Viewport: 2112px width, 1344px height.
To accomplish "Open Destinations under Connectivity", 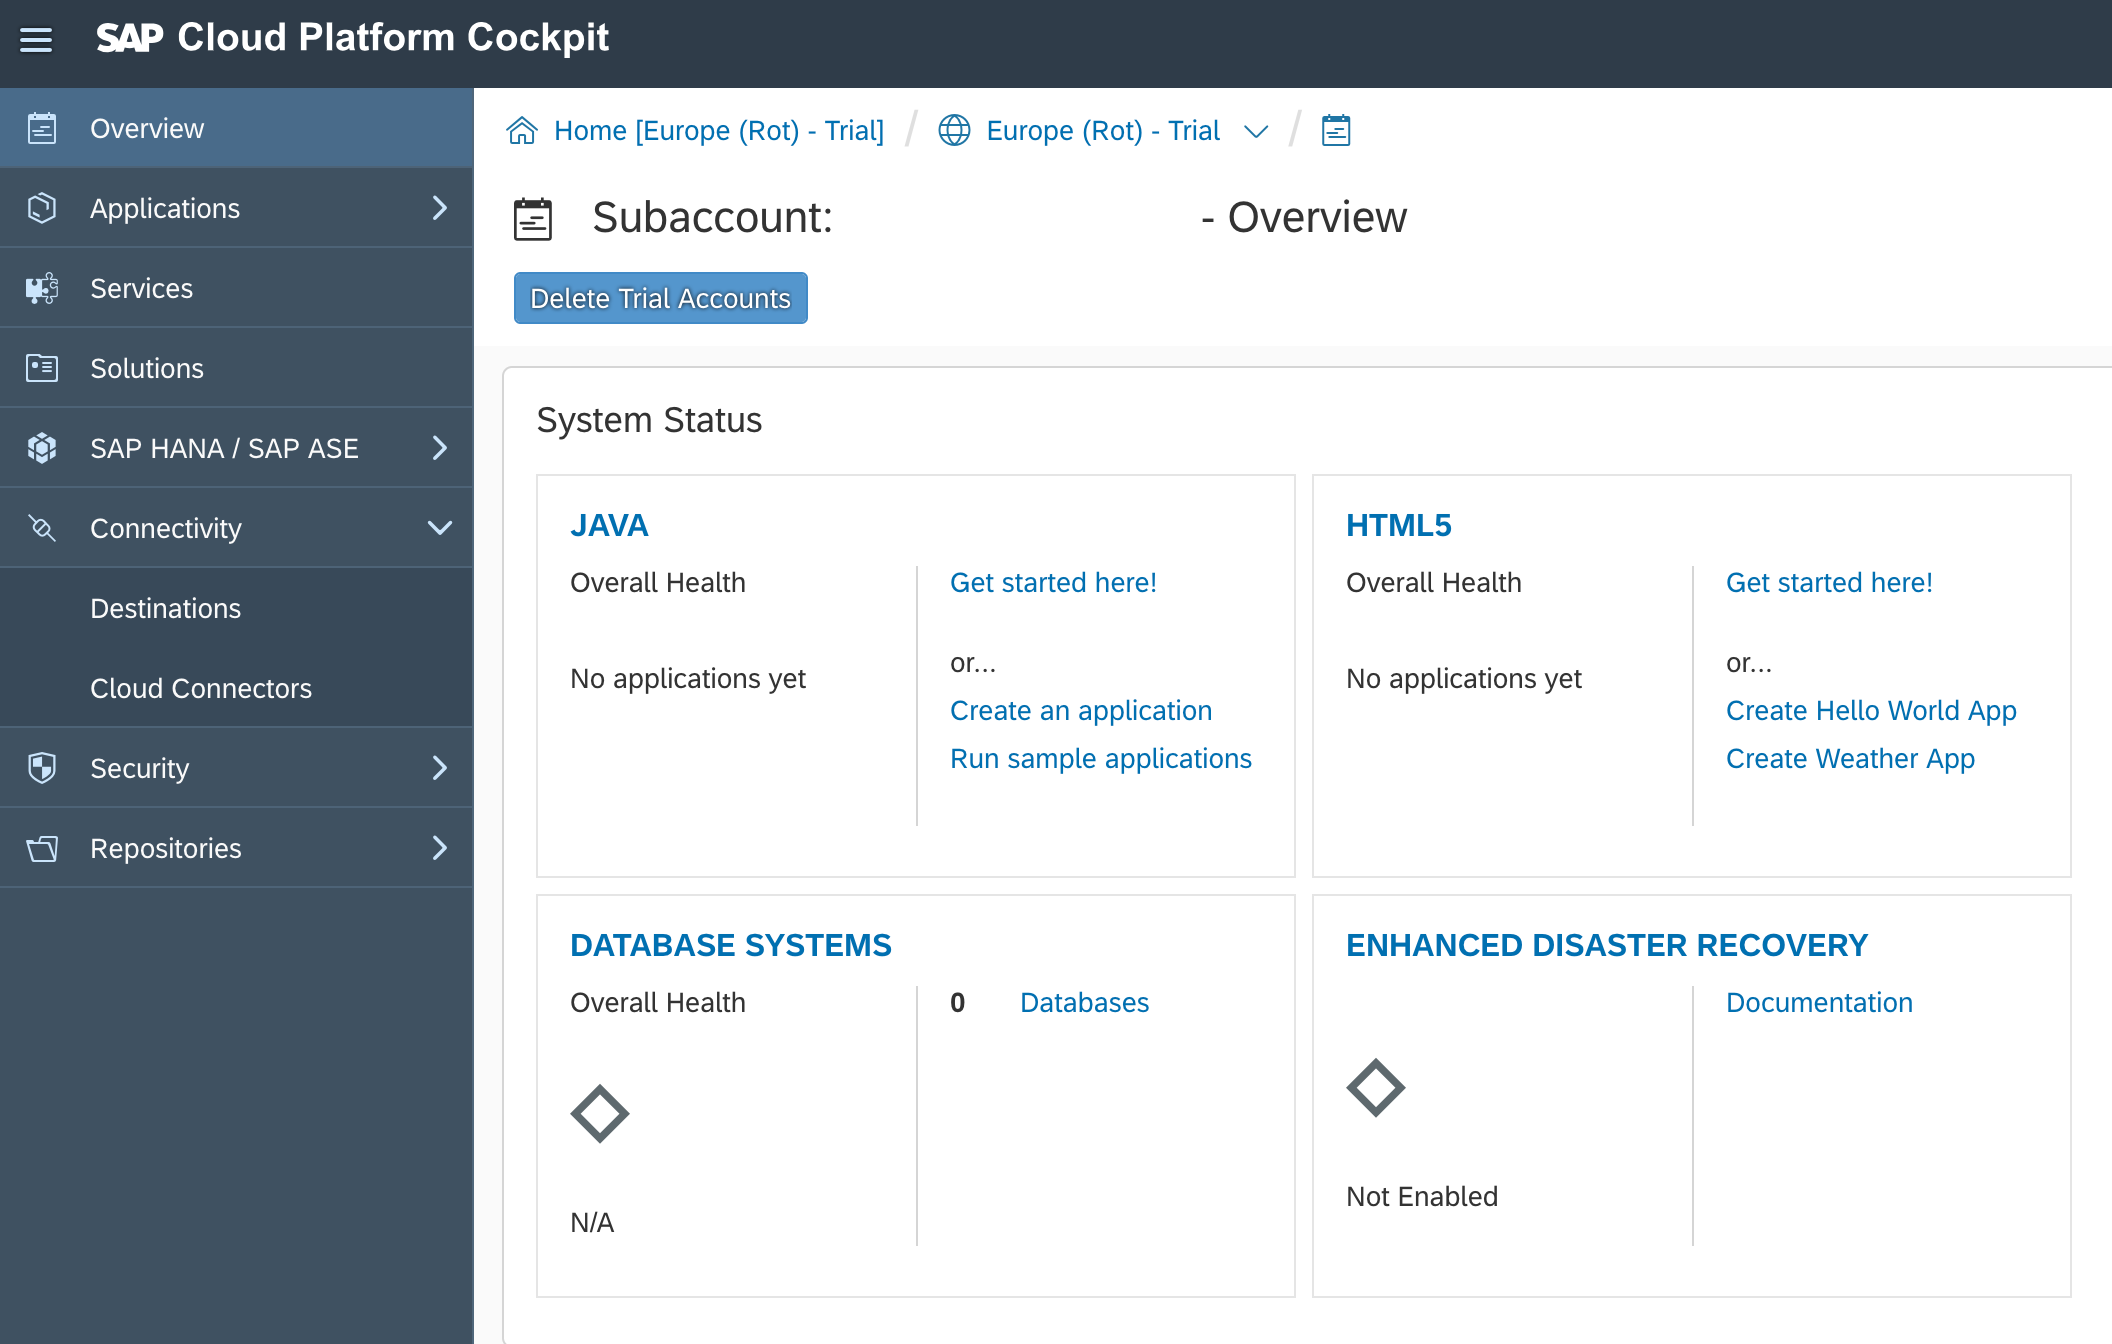I will [165, 608].
